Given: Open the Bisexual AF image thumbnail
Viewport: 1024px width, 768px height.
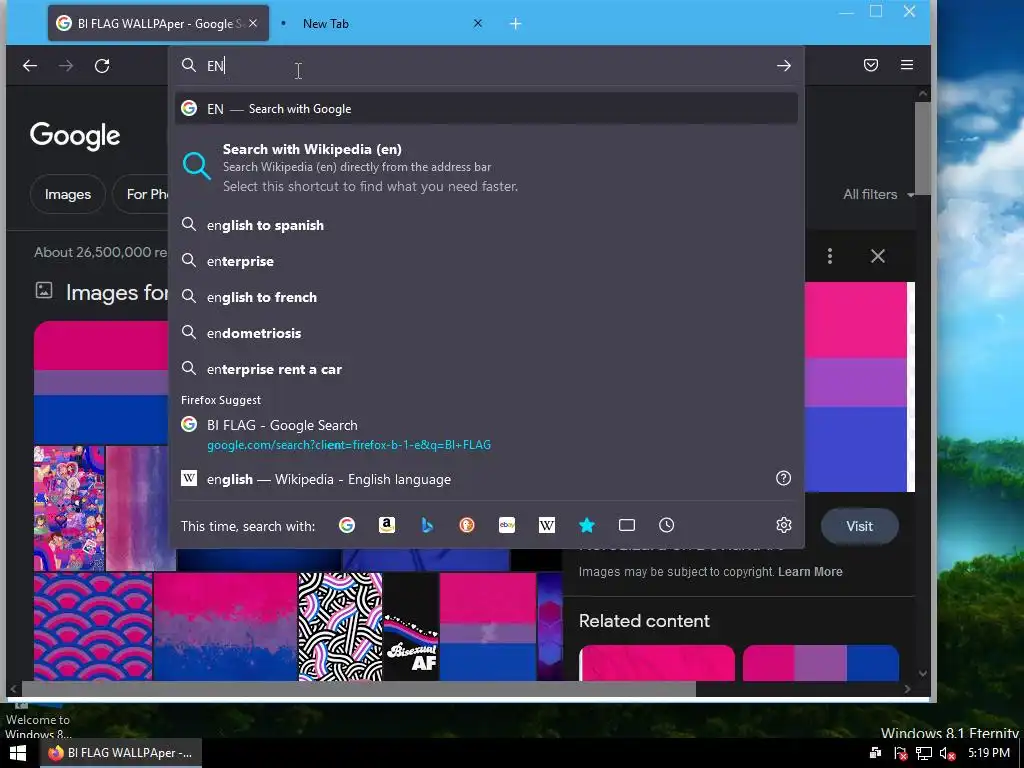Looking at the screenshot, I should 410,627.
